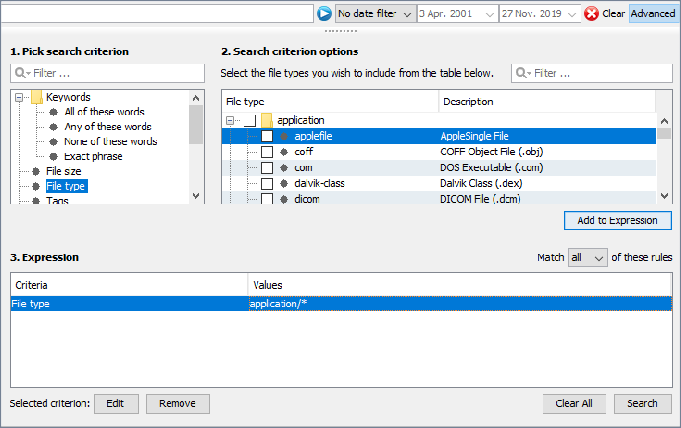Select Exact phrase criterion
This screenshot has height=428, width=681.
[94, 156]
